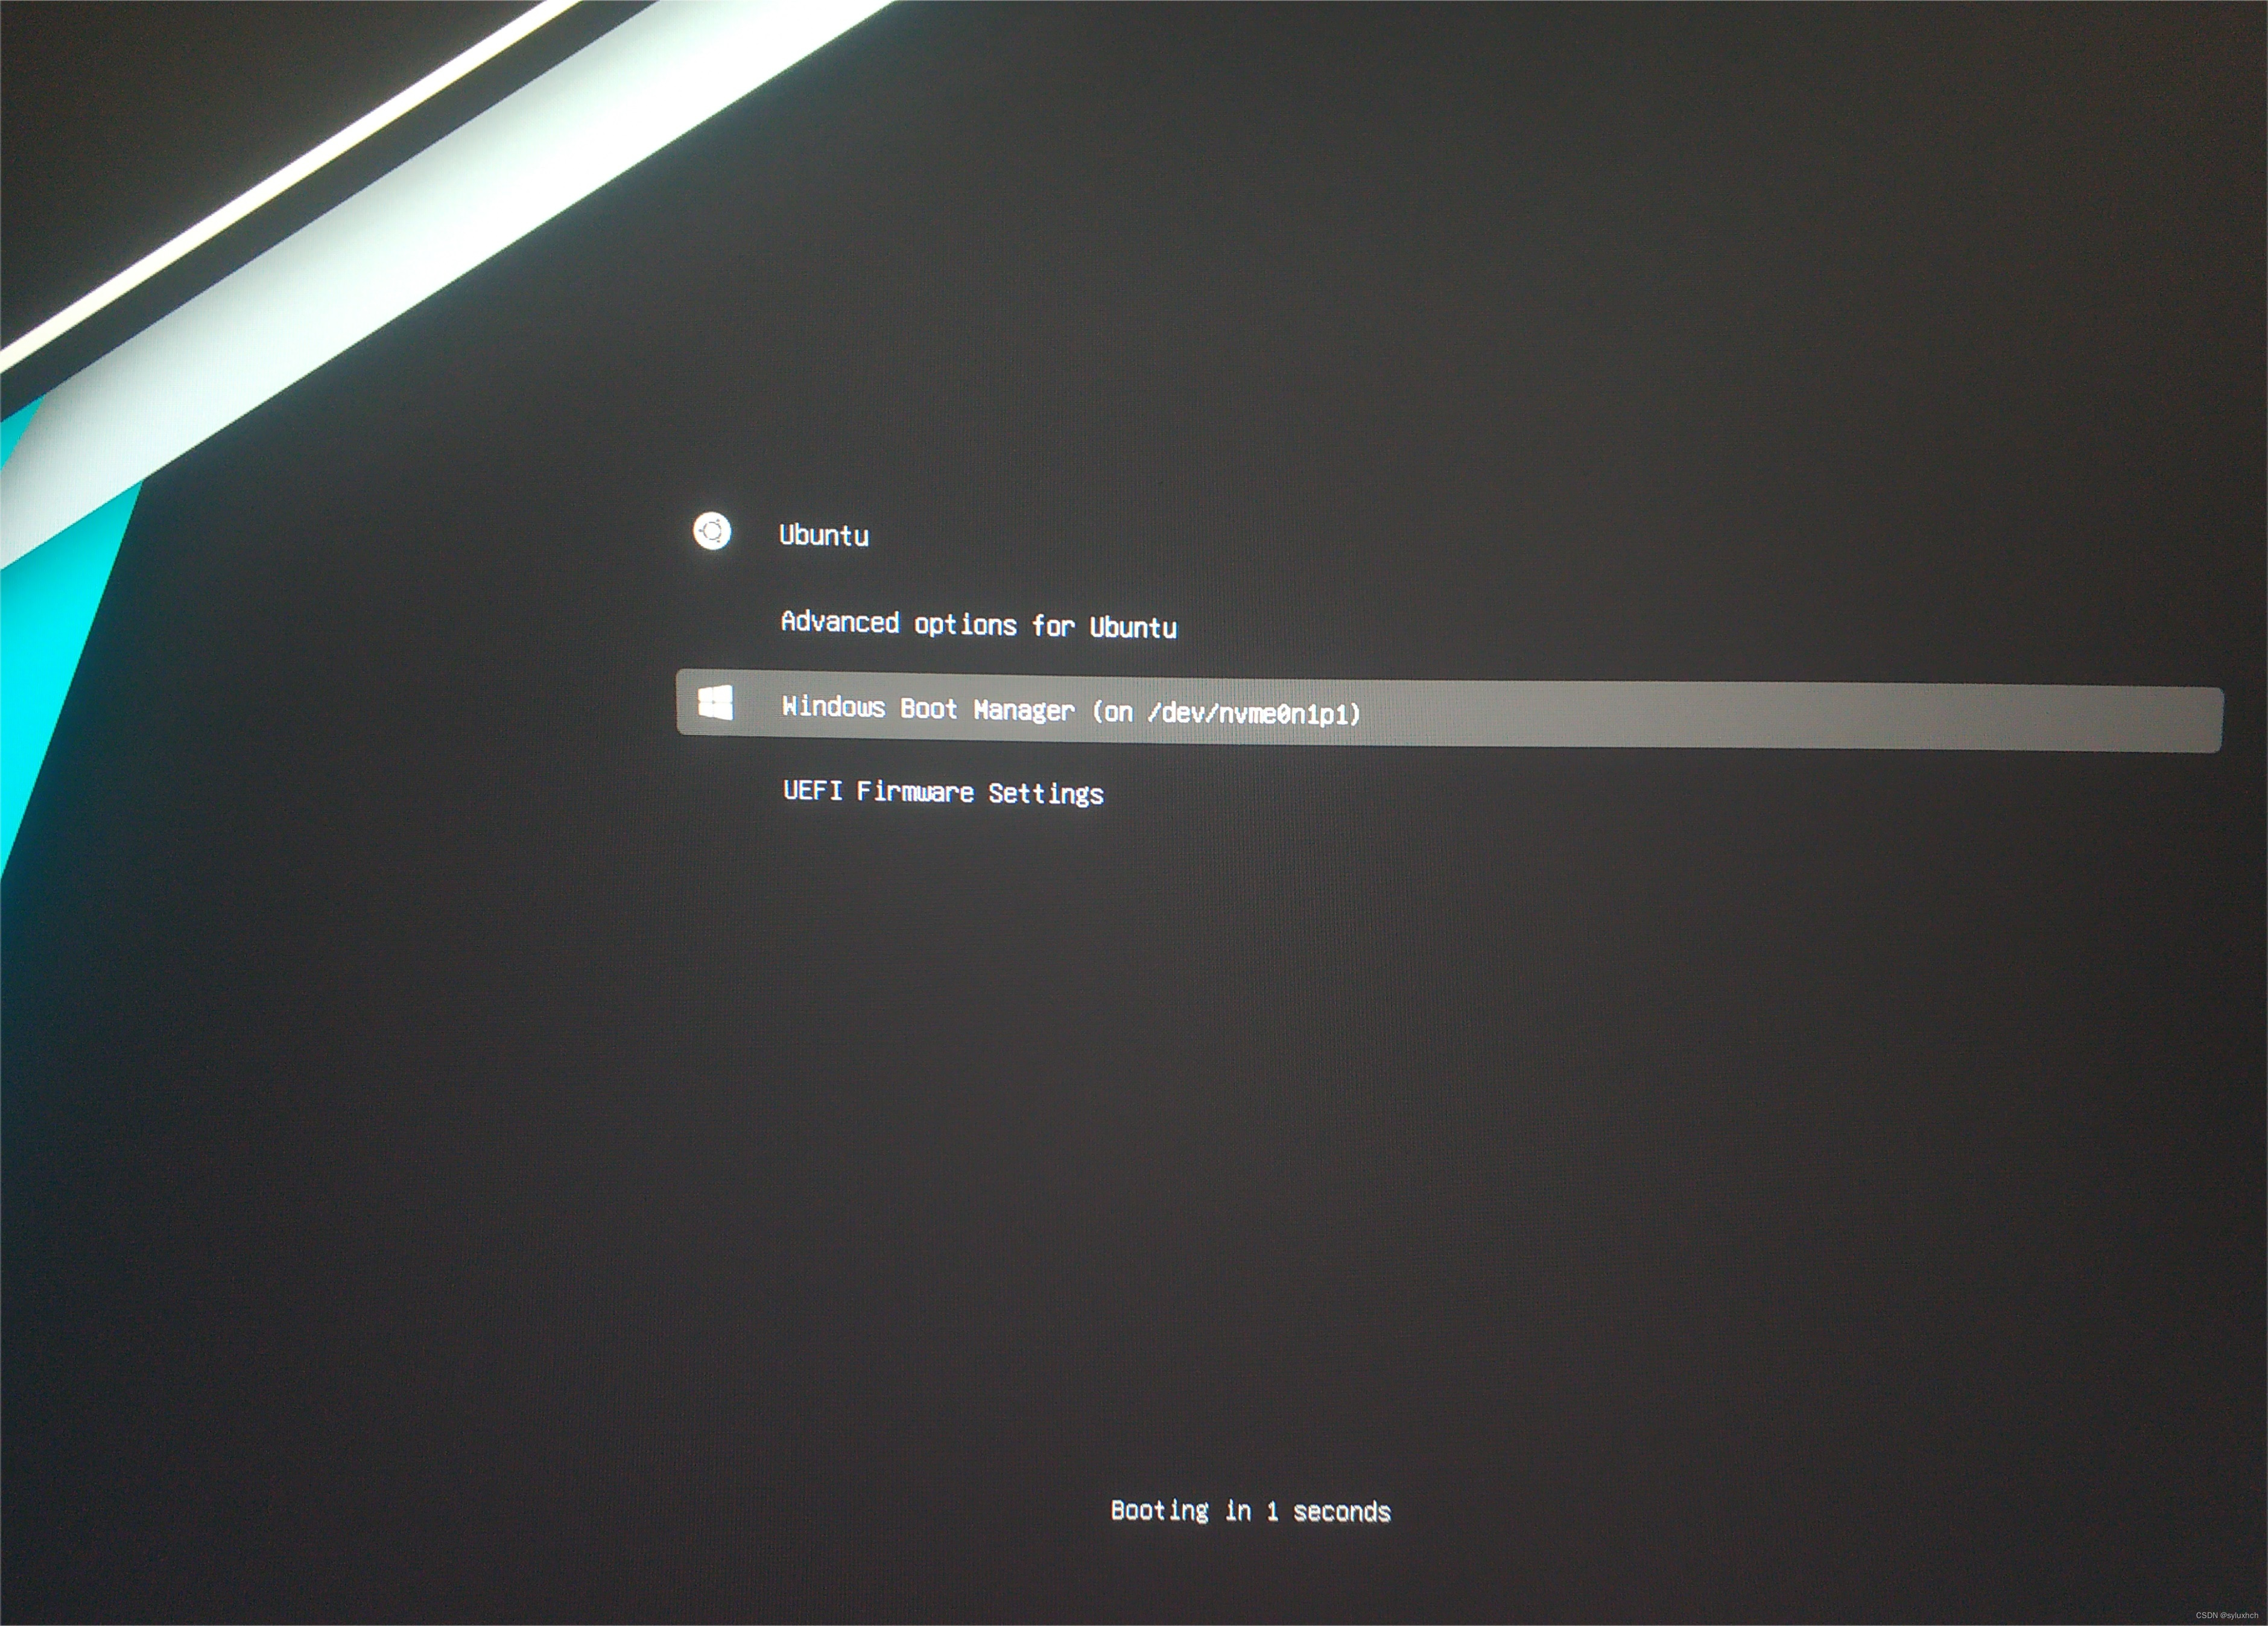
Task: Click the word 'Manager' in highlighted entry
Action: [1024, 710]
